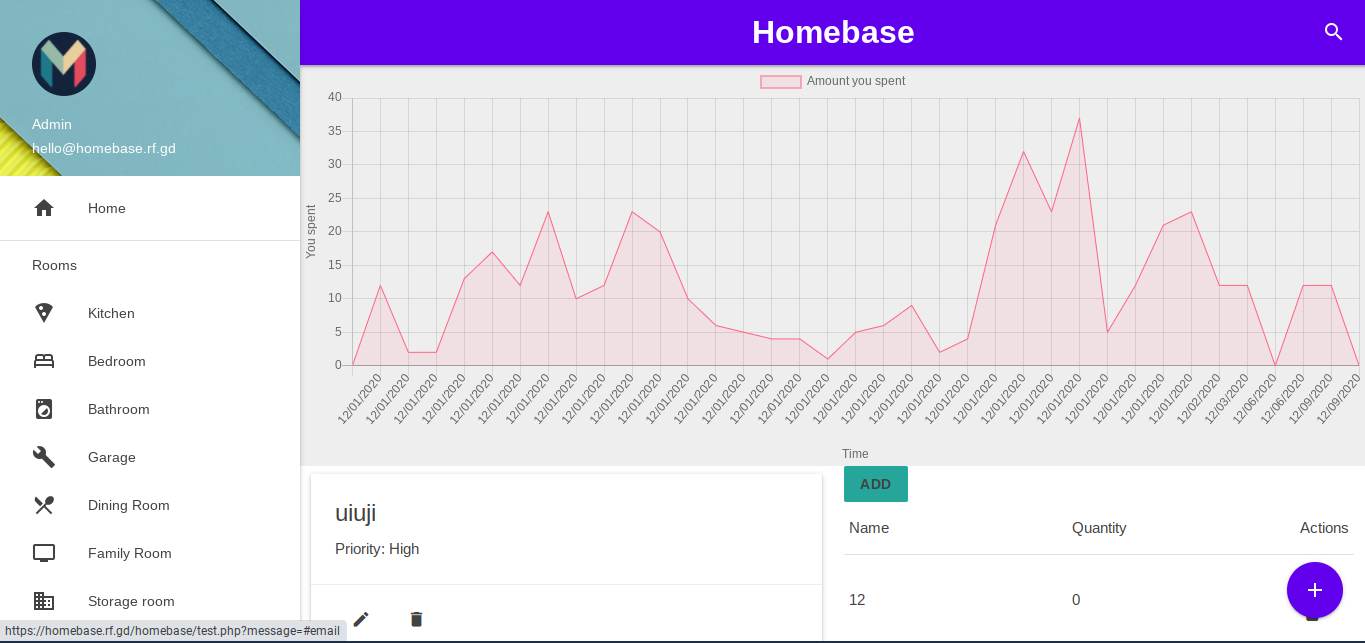Click the hello@homebase.rf.gd email
Viewport: 1365px width, 643px height.
[x=104, y=148]
